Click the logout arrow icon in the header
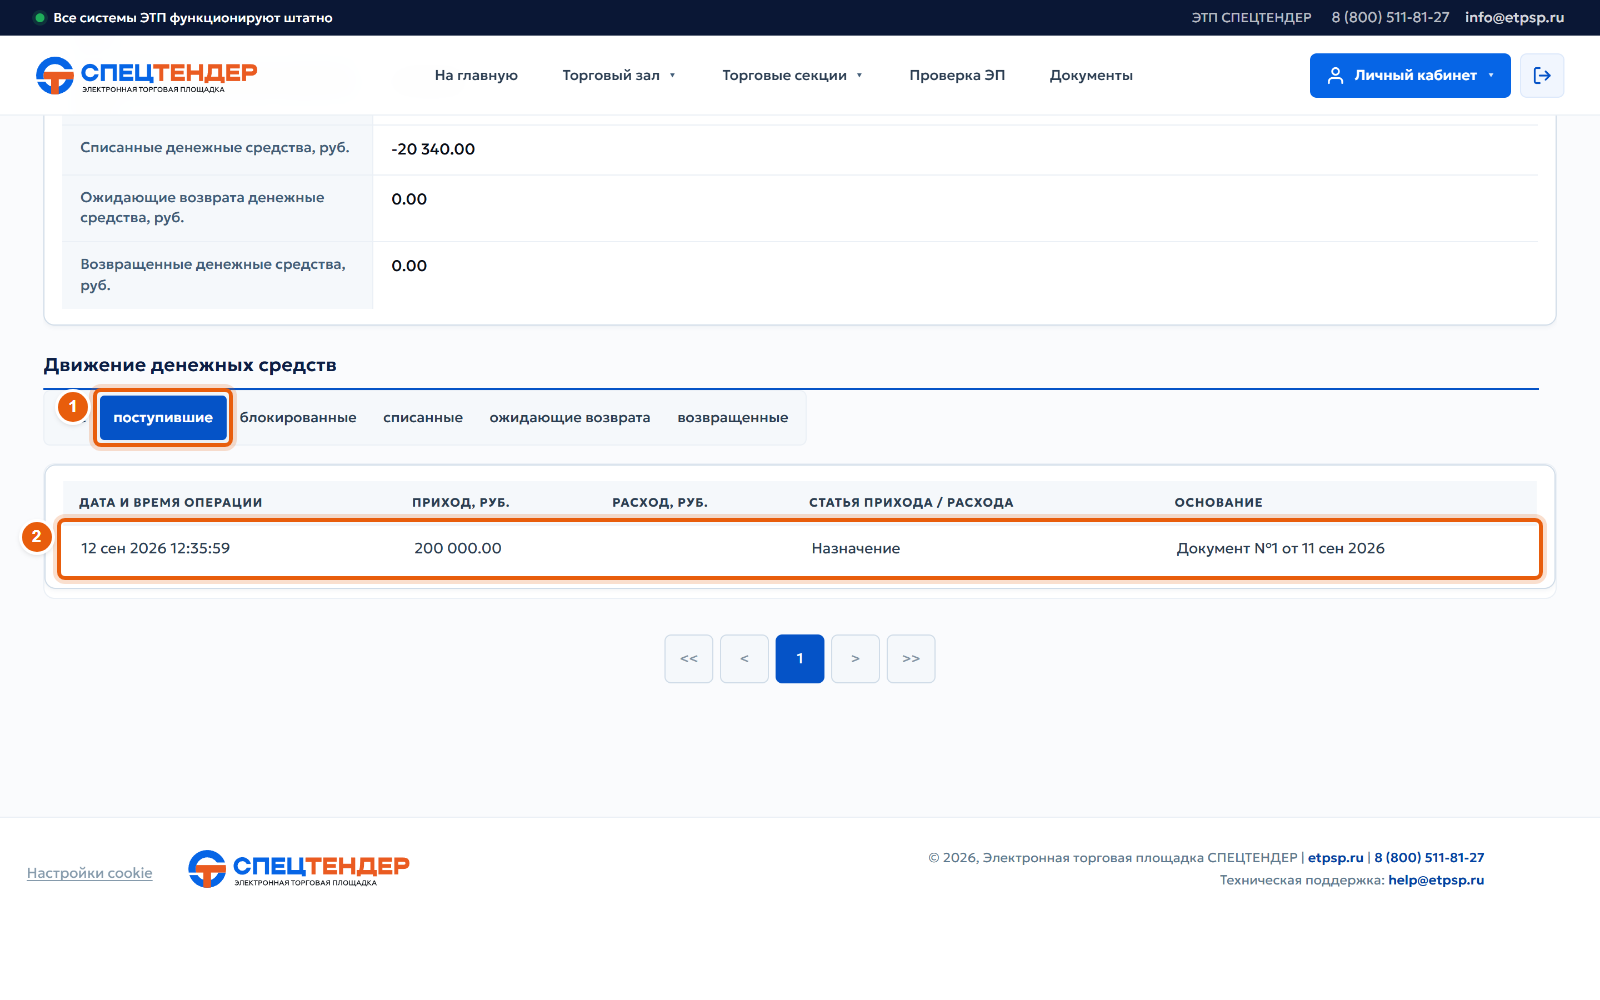The image size is (1600, 1000). point(1542,75)
